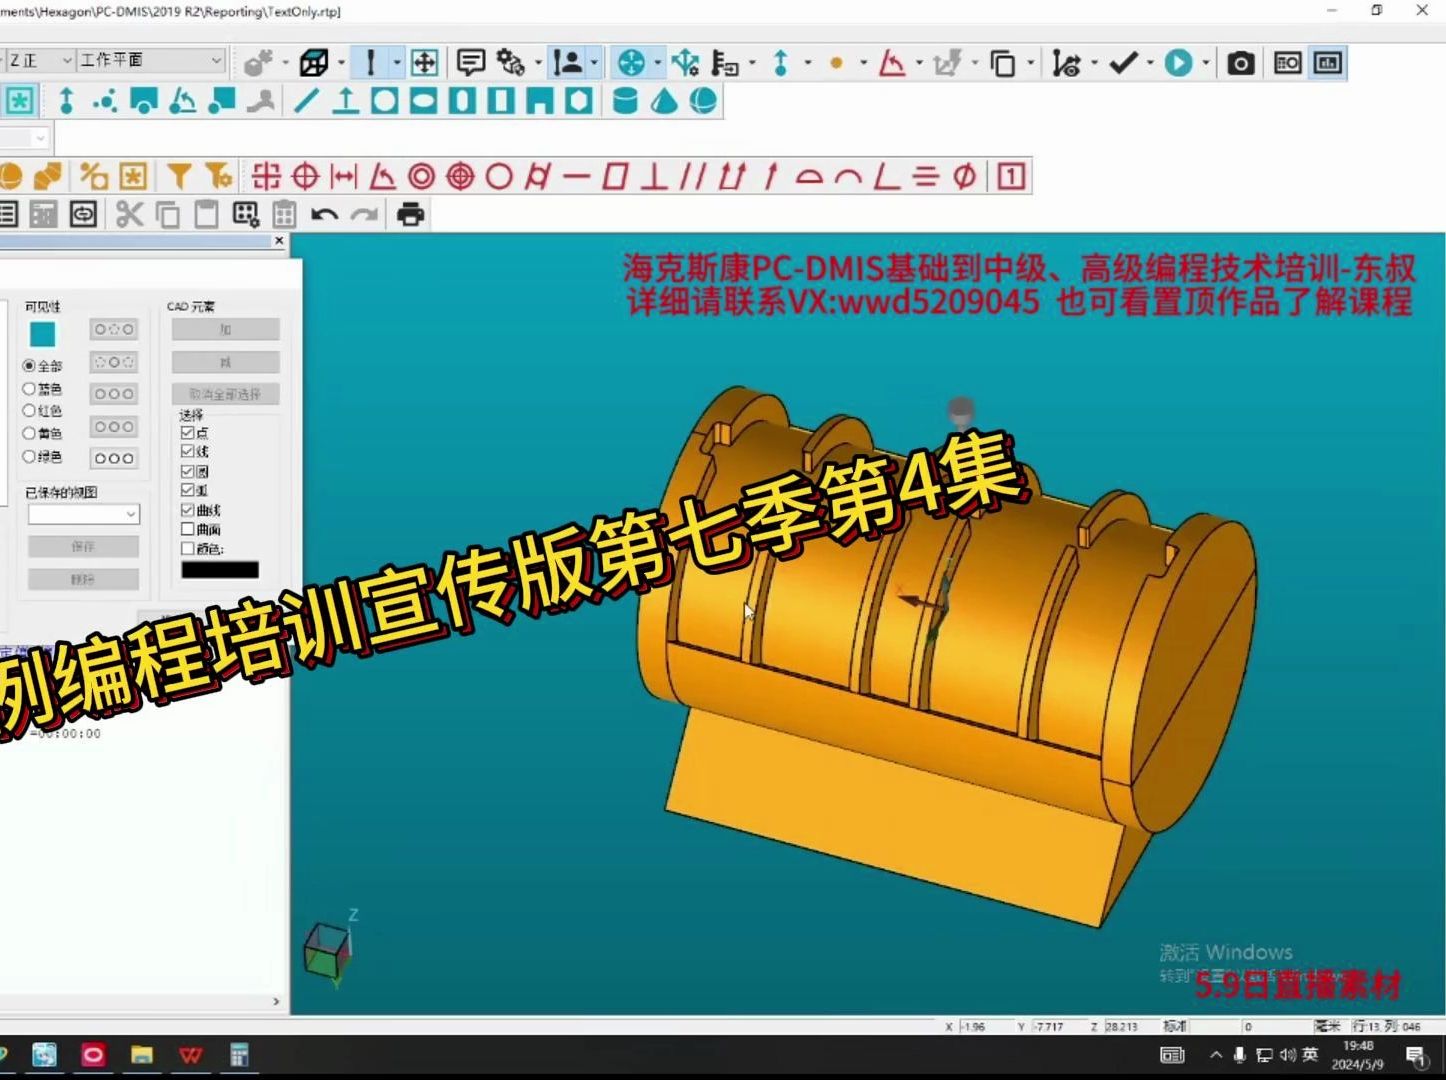Select the line feature icon
This screenshot has height=1080, width=1446.
click(307, 101)
